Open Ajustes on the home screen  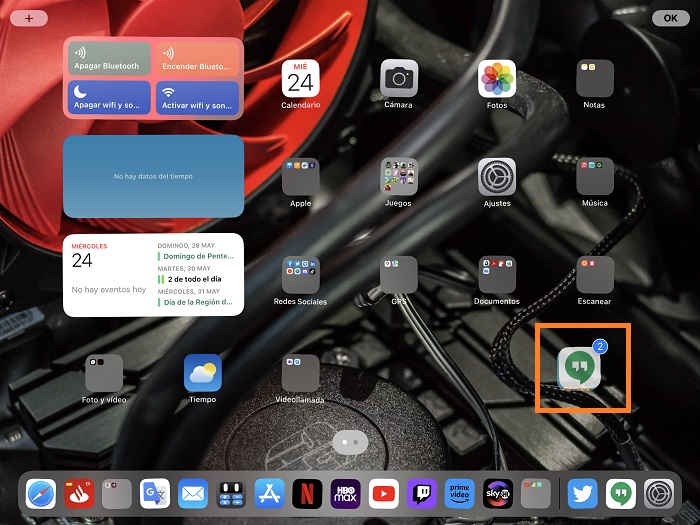[497, 177]
